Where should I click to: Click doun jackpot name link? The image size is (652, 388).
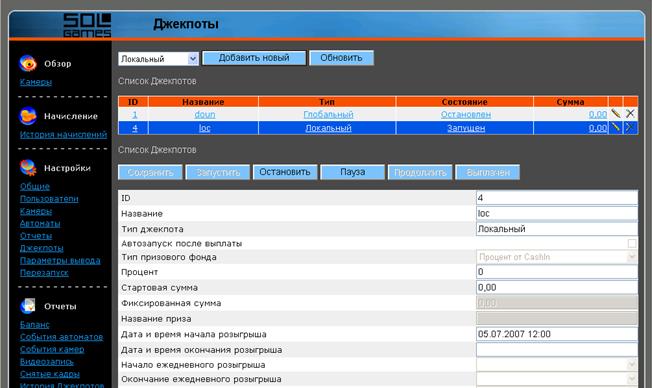205,114
